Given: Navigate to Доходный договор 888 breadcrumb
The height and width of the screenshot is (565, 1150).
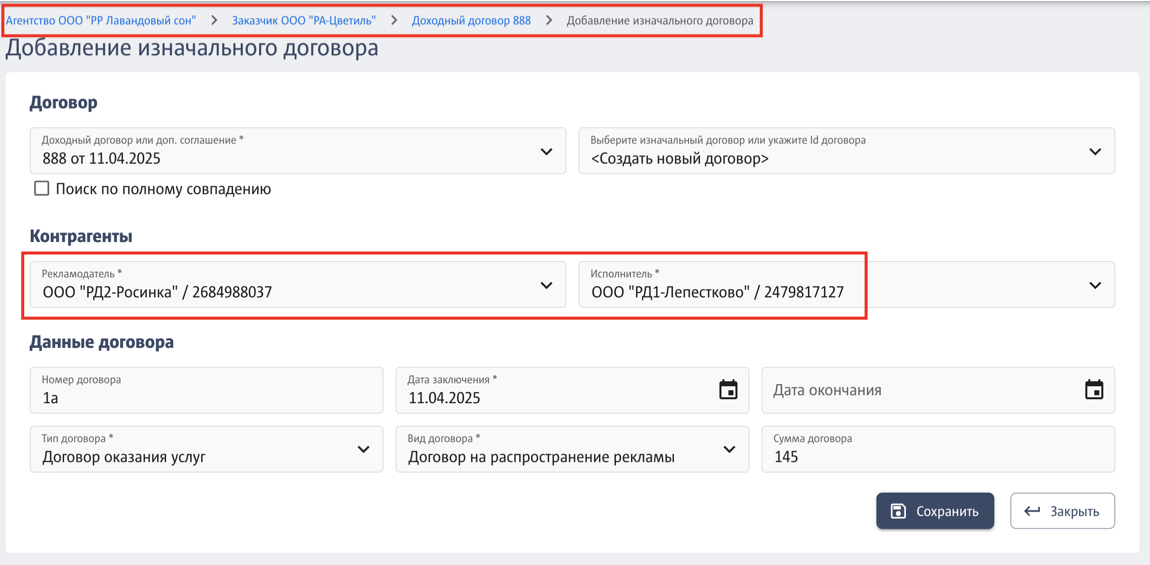Looking at the screenshot, I should tap(471, 21).
